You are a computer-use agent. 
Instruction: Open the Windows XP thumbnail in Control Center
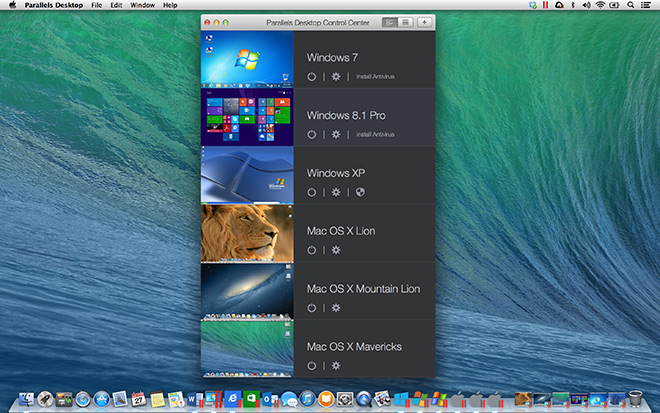point(247,175)
